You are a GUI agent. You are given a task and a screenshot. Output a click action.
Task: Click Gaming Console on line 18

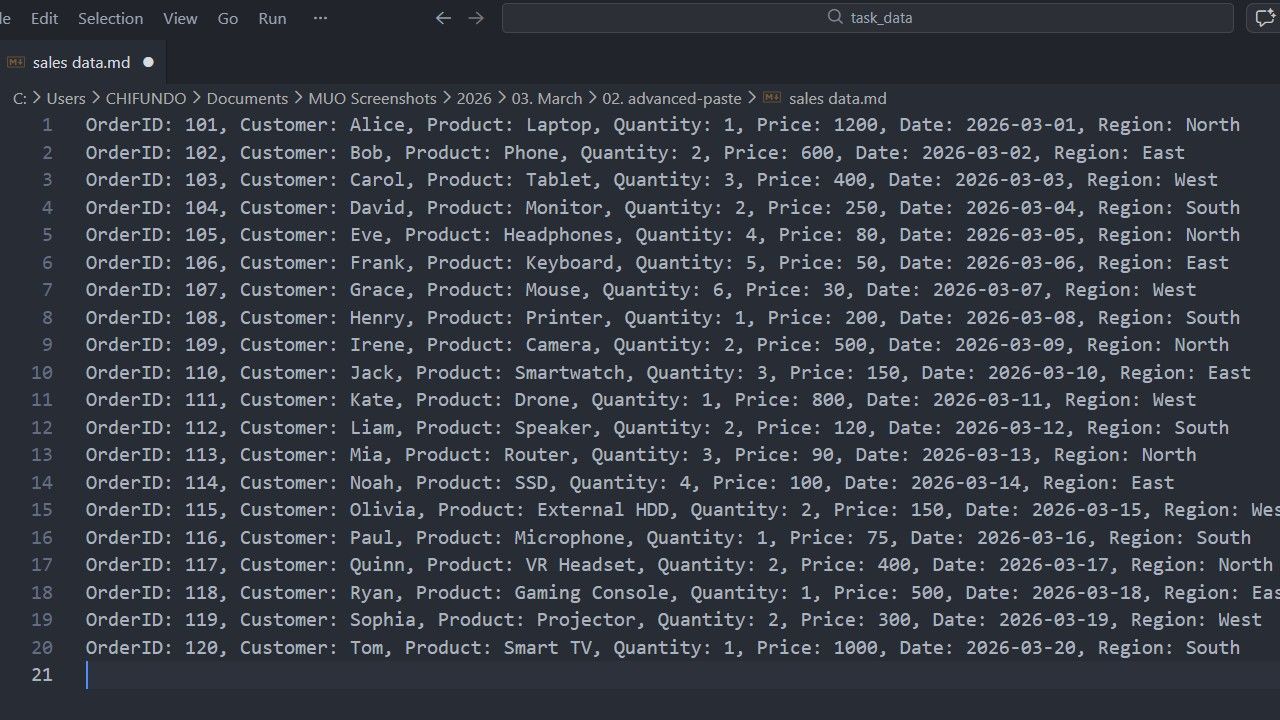[592, 592]
